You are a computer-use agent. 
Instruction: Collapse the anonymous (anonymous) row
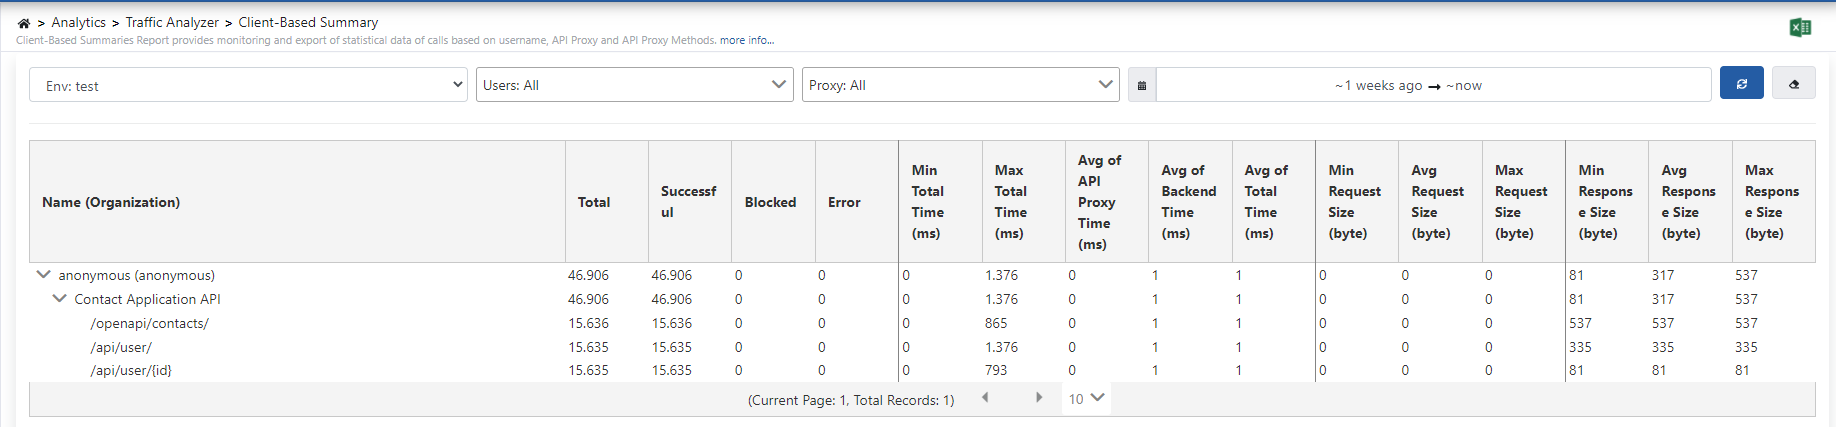[x=43, y=274]
